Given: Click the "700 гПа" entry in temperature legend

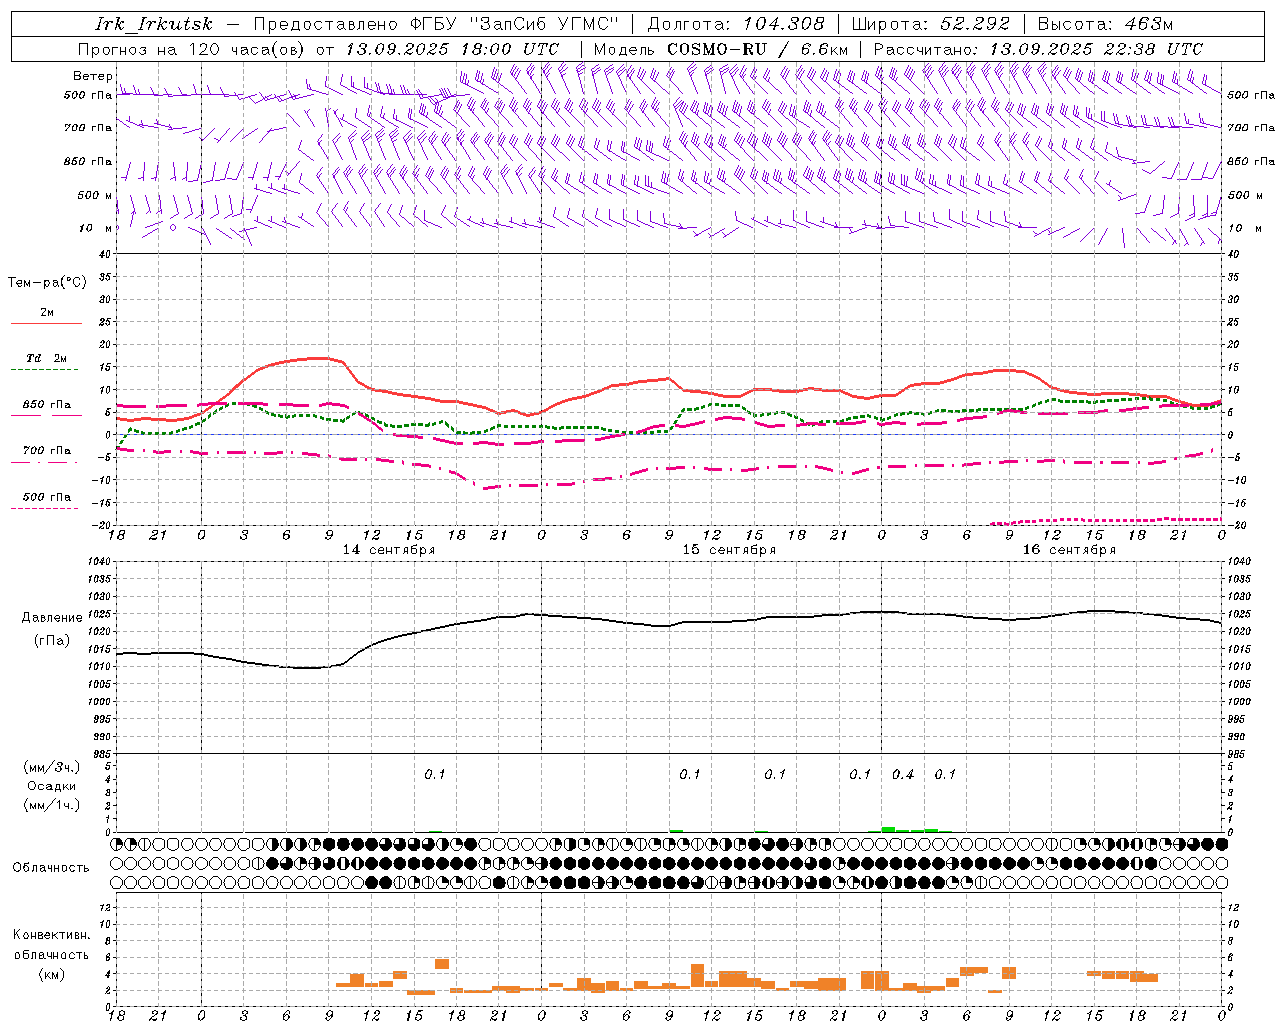Looking at the screenshot, I should [47, 451].
